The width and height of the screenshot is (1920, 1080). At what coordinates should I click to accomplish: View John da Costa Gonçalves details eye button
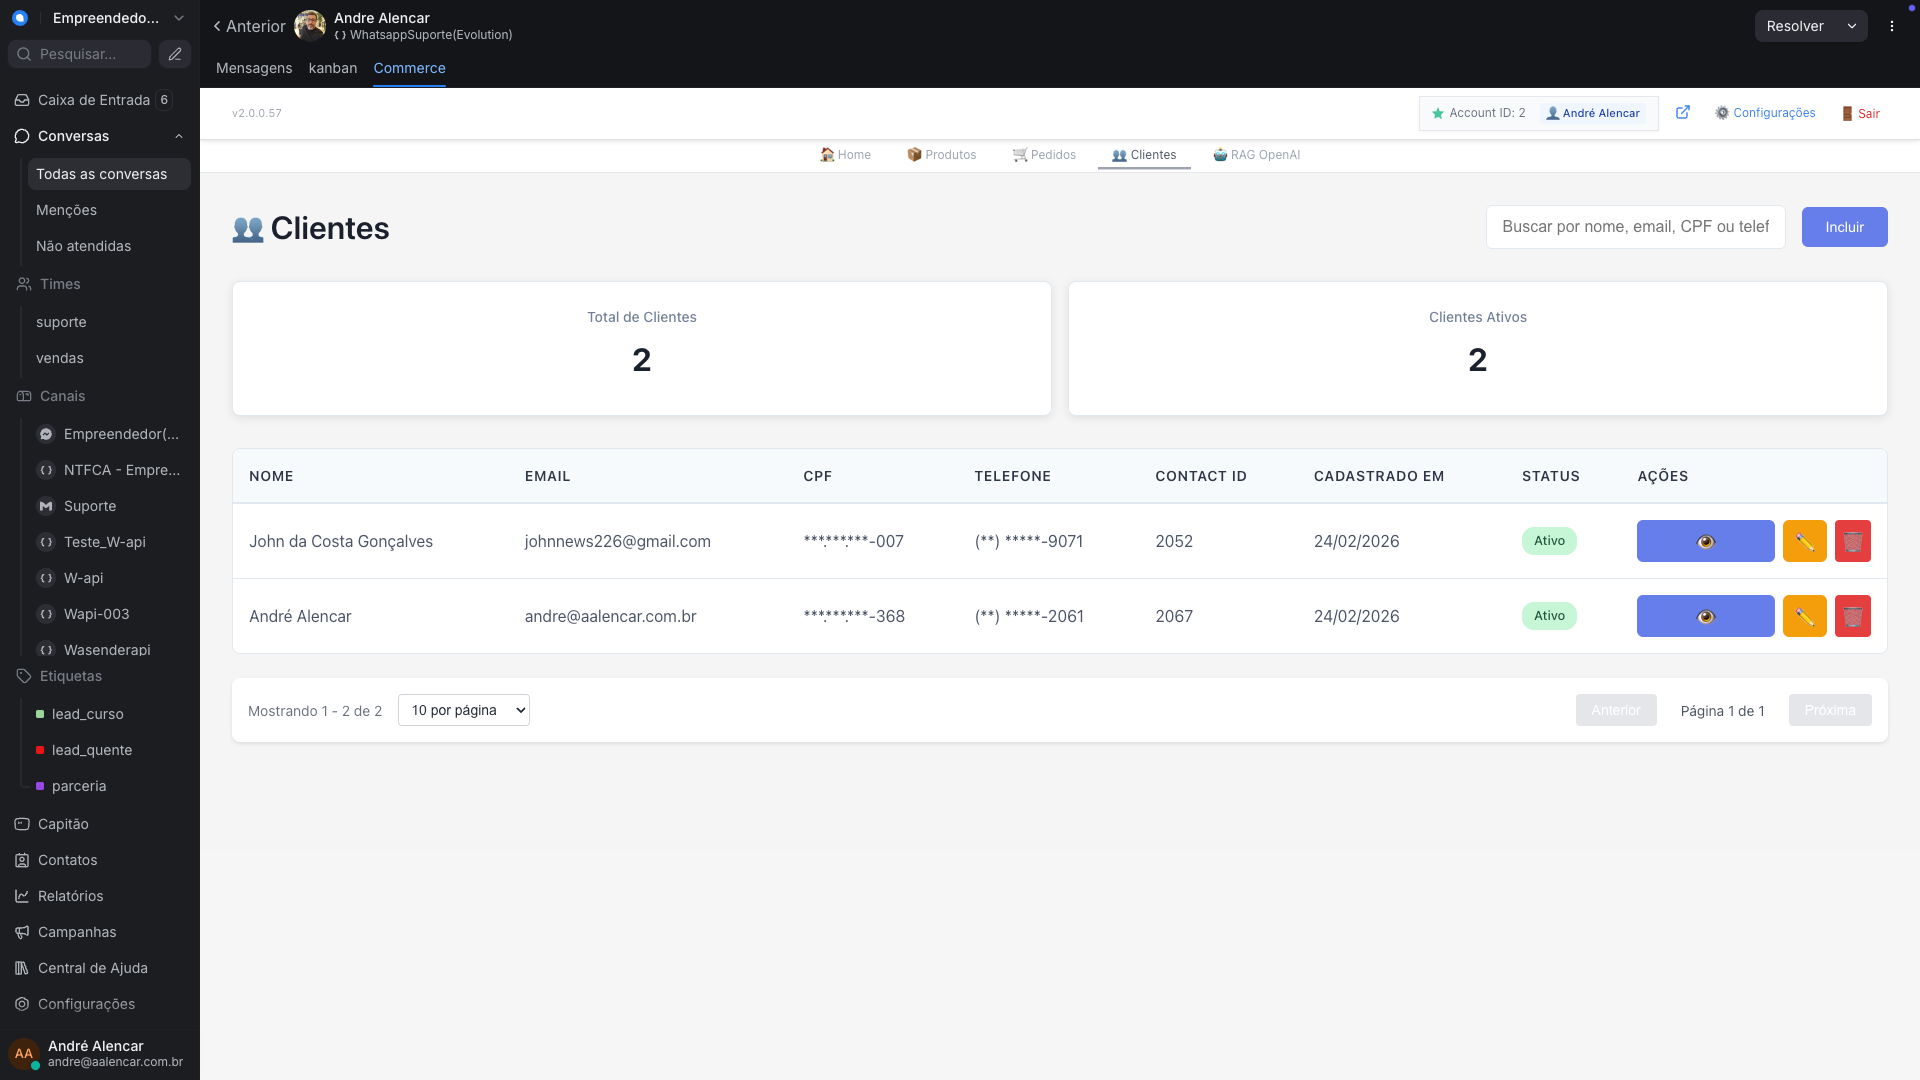point(1705,541)
